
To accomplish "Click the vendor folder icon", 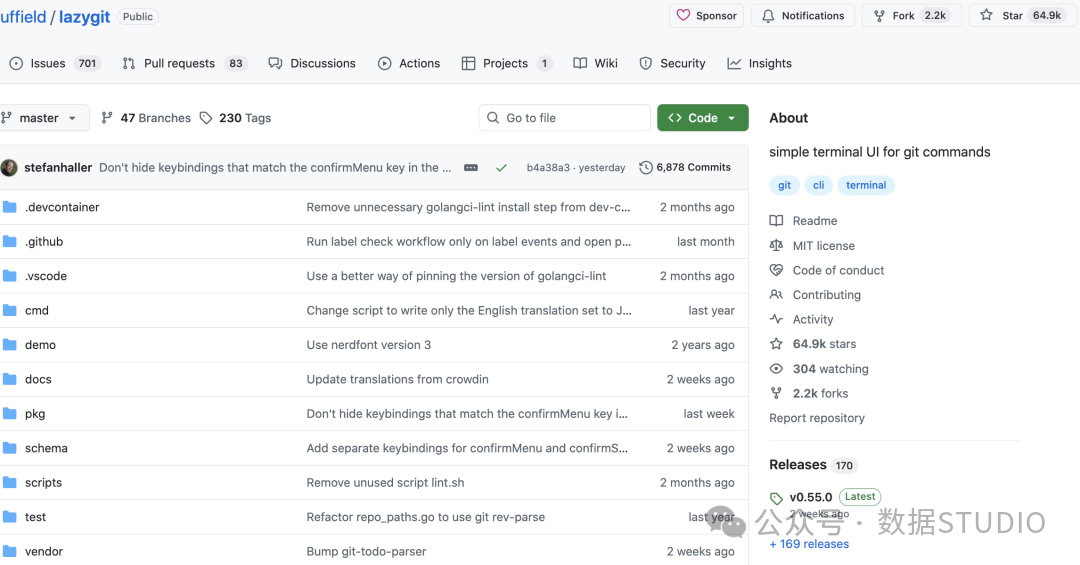I will pos(10,551).
